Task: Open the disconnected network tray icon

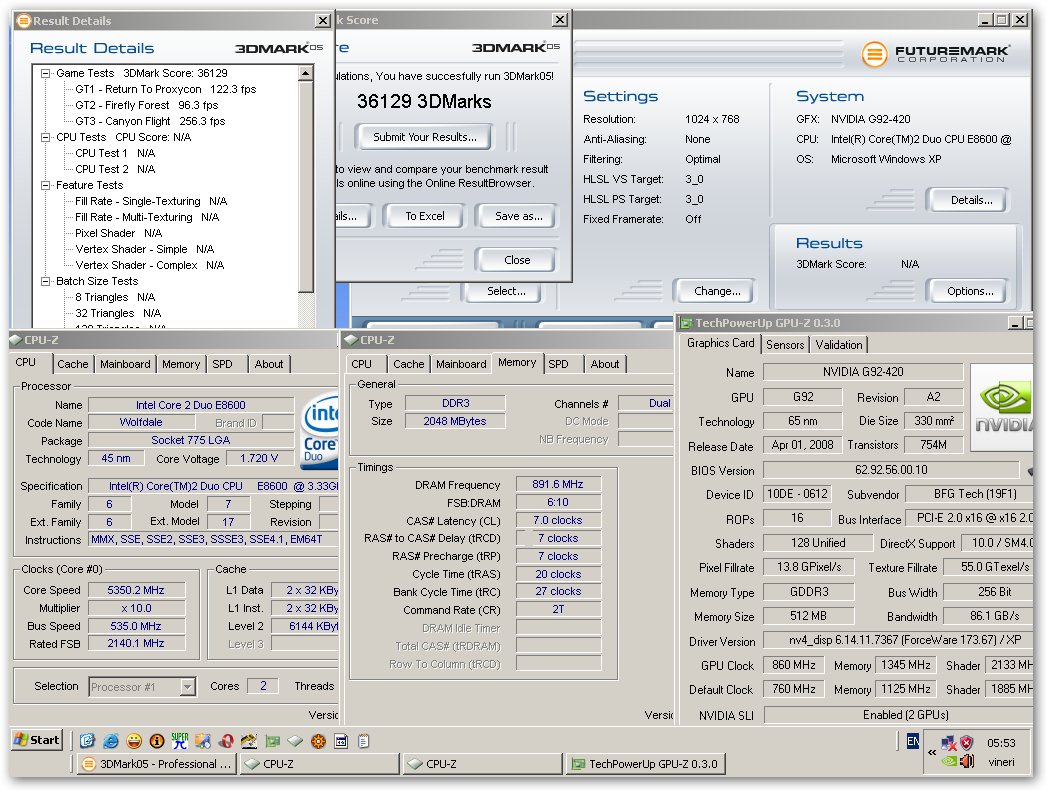Action: (948, 742)
